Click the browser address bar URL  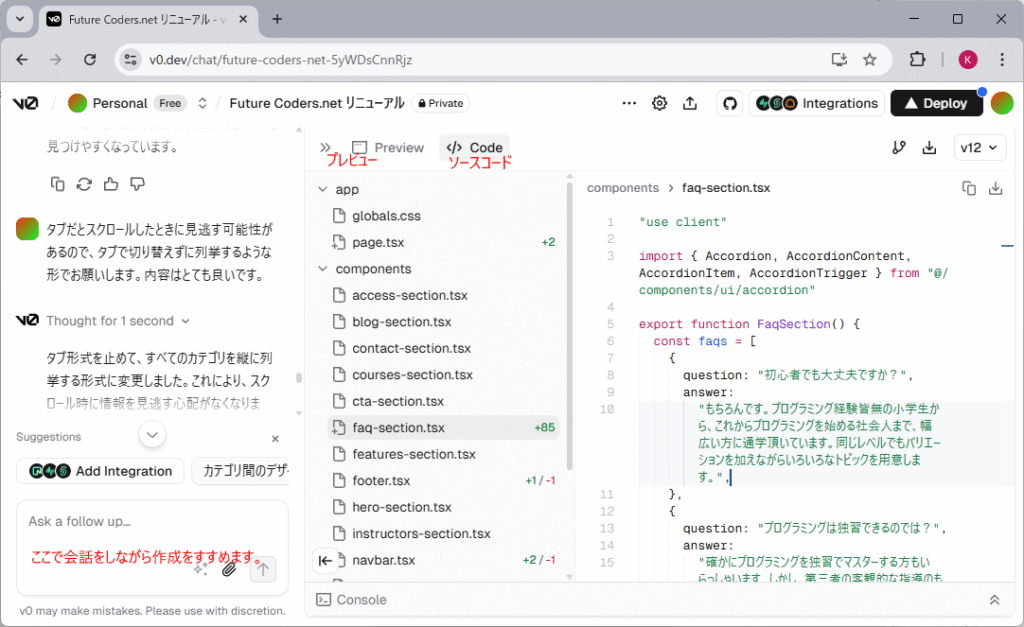pos(281,59)
